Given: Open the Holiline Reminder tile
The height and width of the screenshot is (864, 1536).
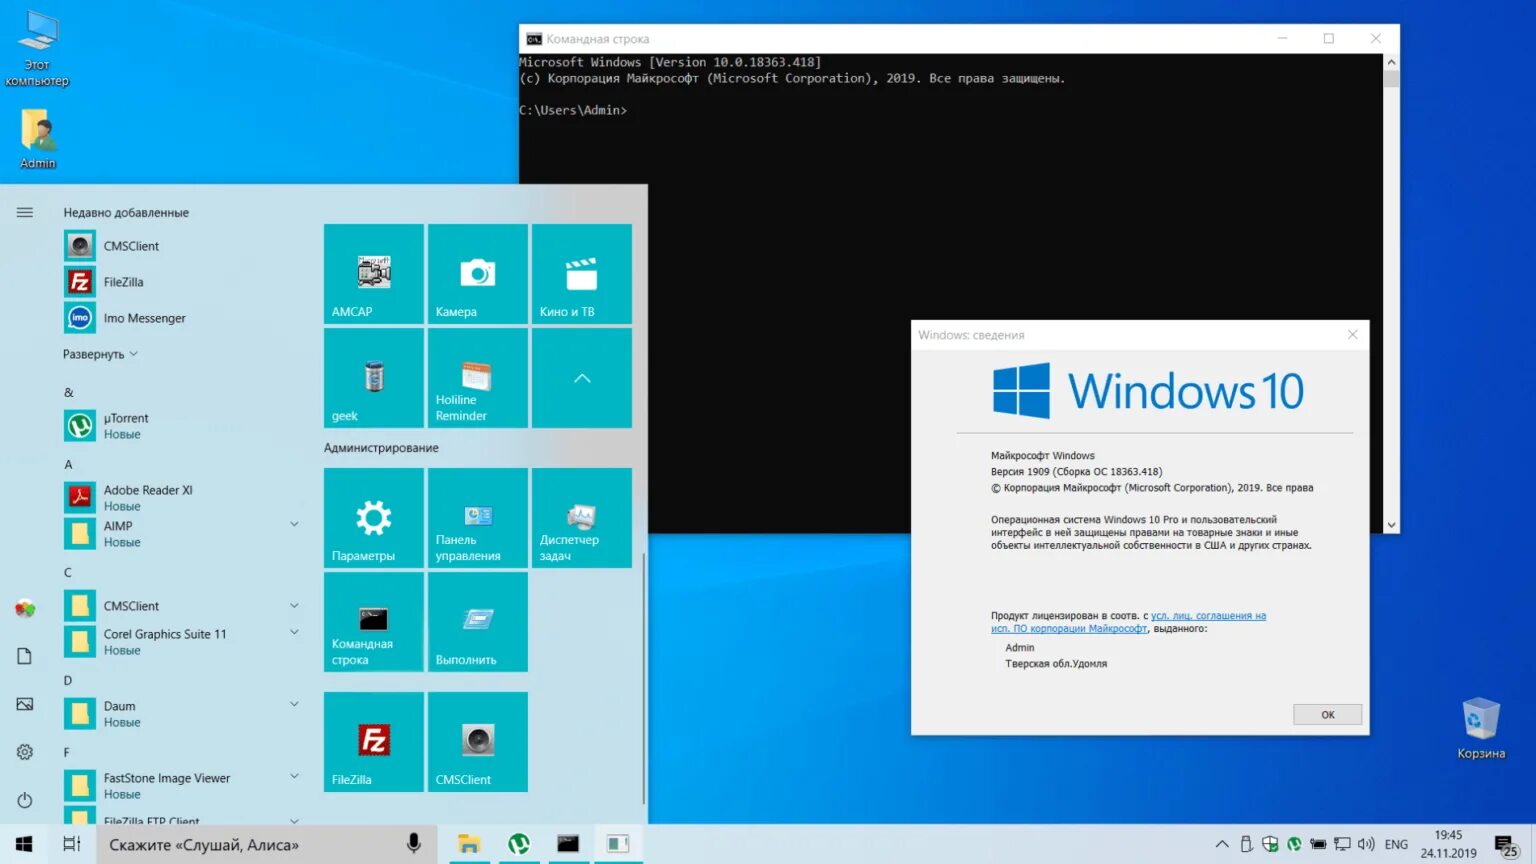Looking at the screenshot, I should point(478,378).
